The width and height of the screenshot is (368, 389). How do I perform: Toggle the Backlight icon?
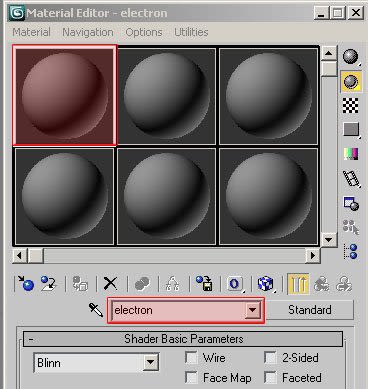[x=351, y=81]
